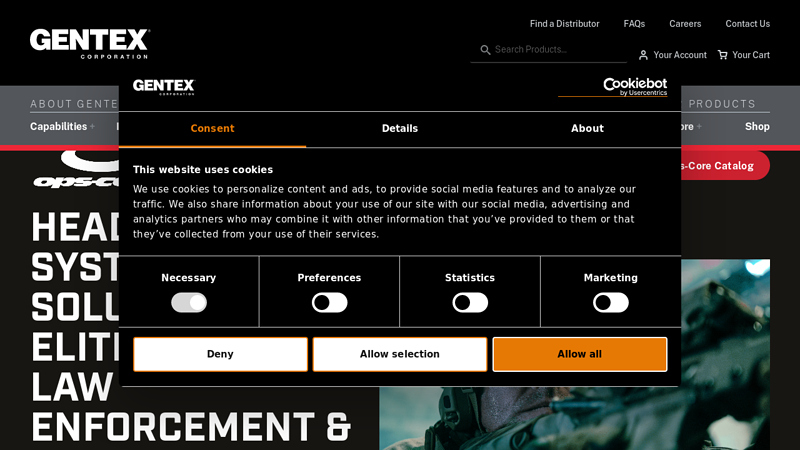Turn on the Statistics cookie toggle

click(x=470, y=302)
